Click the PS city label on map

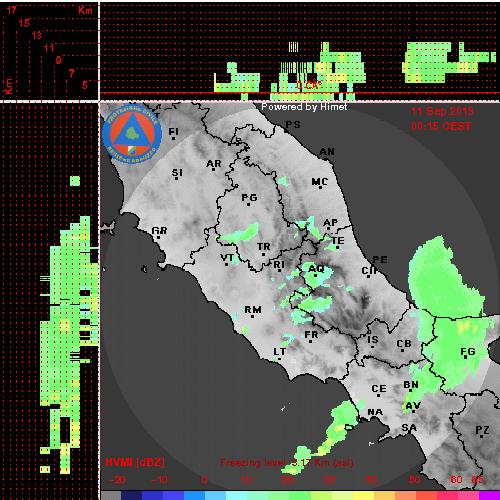pos(293,124)
